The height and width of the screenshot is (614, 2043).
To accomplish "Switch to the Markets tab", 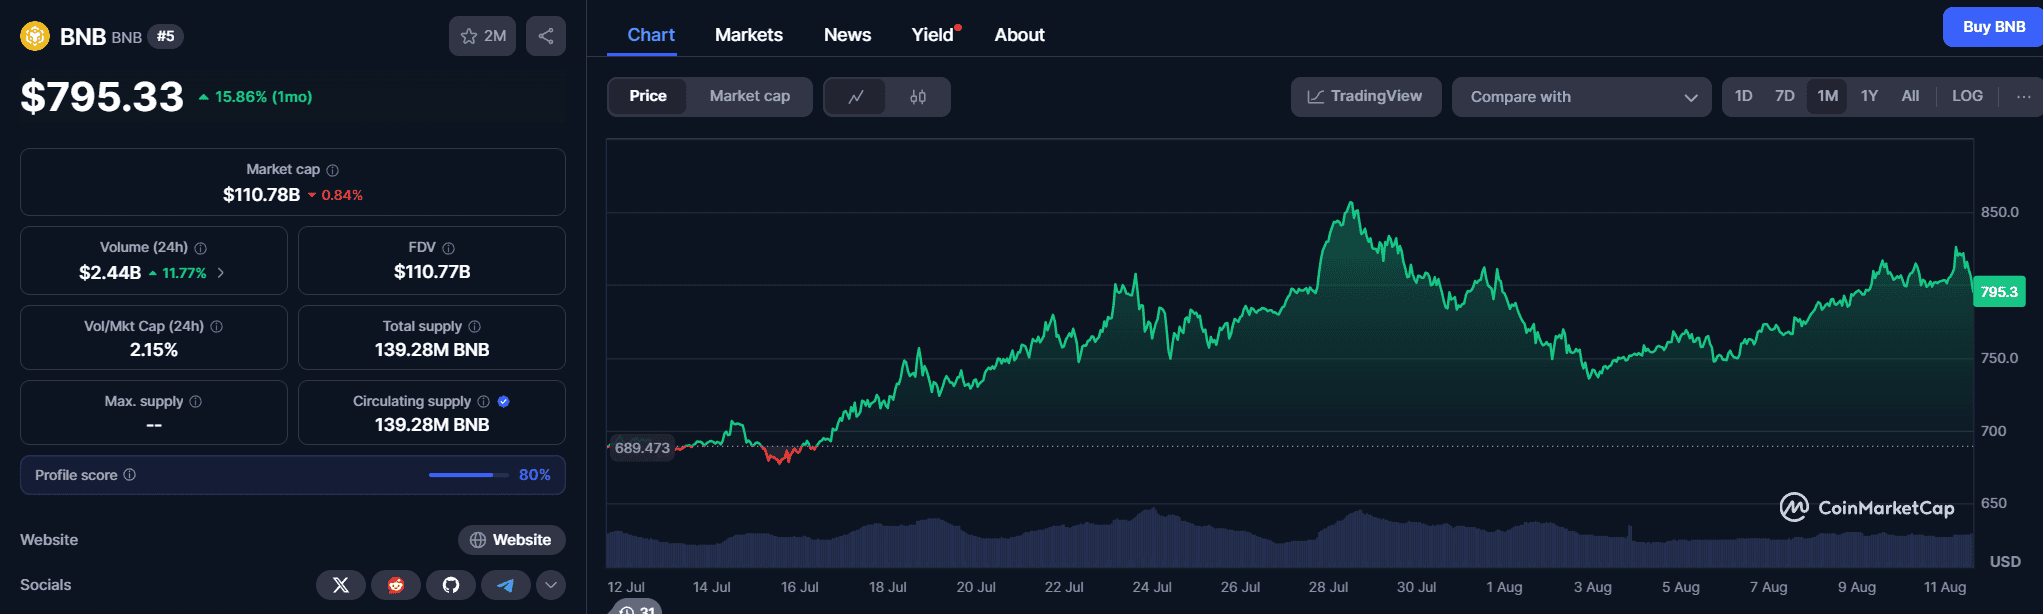I will (749, 35).
